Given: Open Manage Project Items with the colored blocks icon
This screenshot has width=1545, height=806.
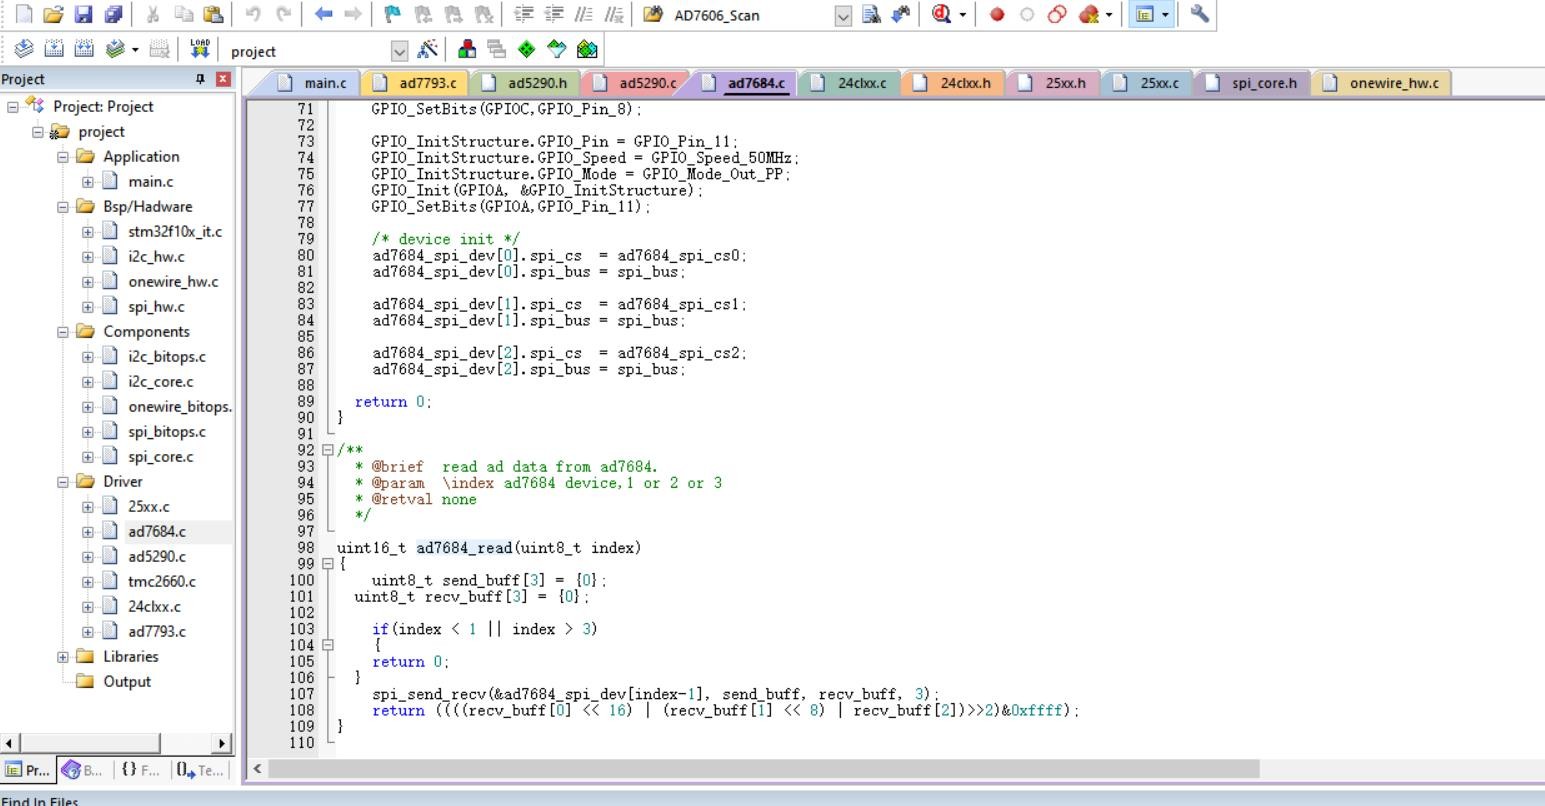Looking at the screenshot, I should [x=467, y=49].
